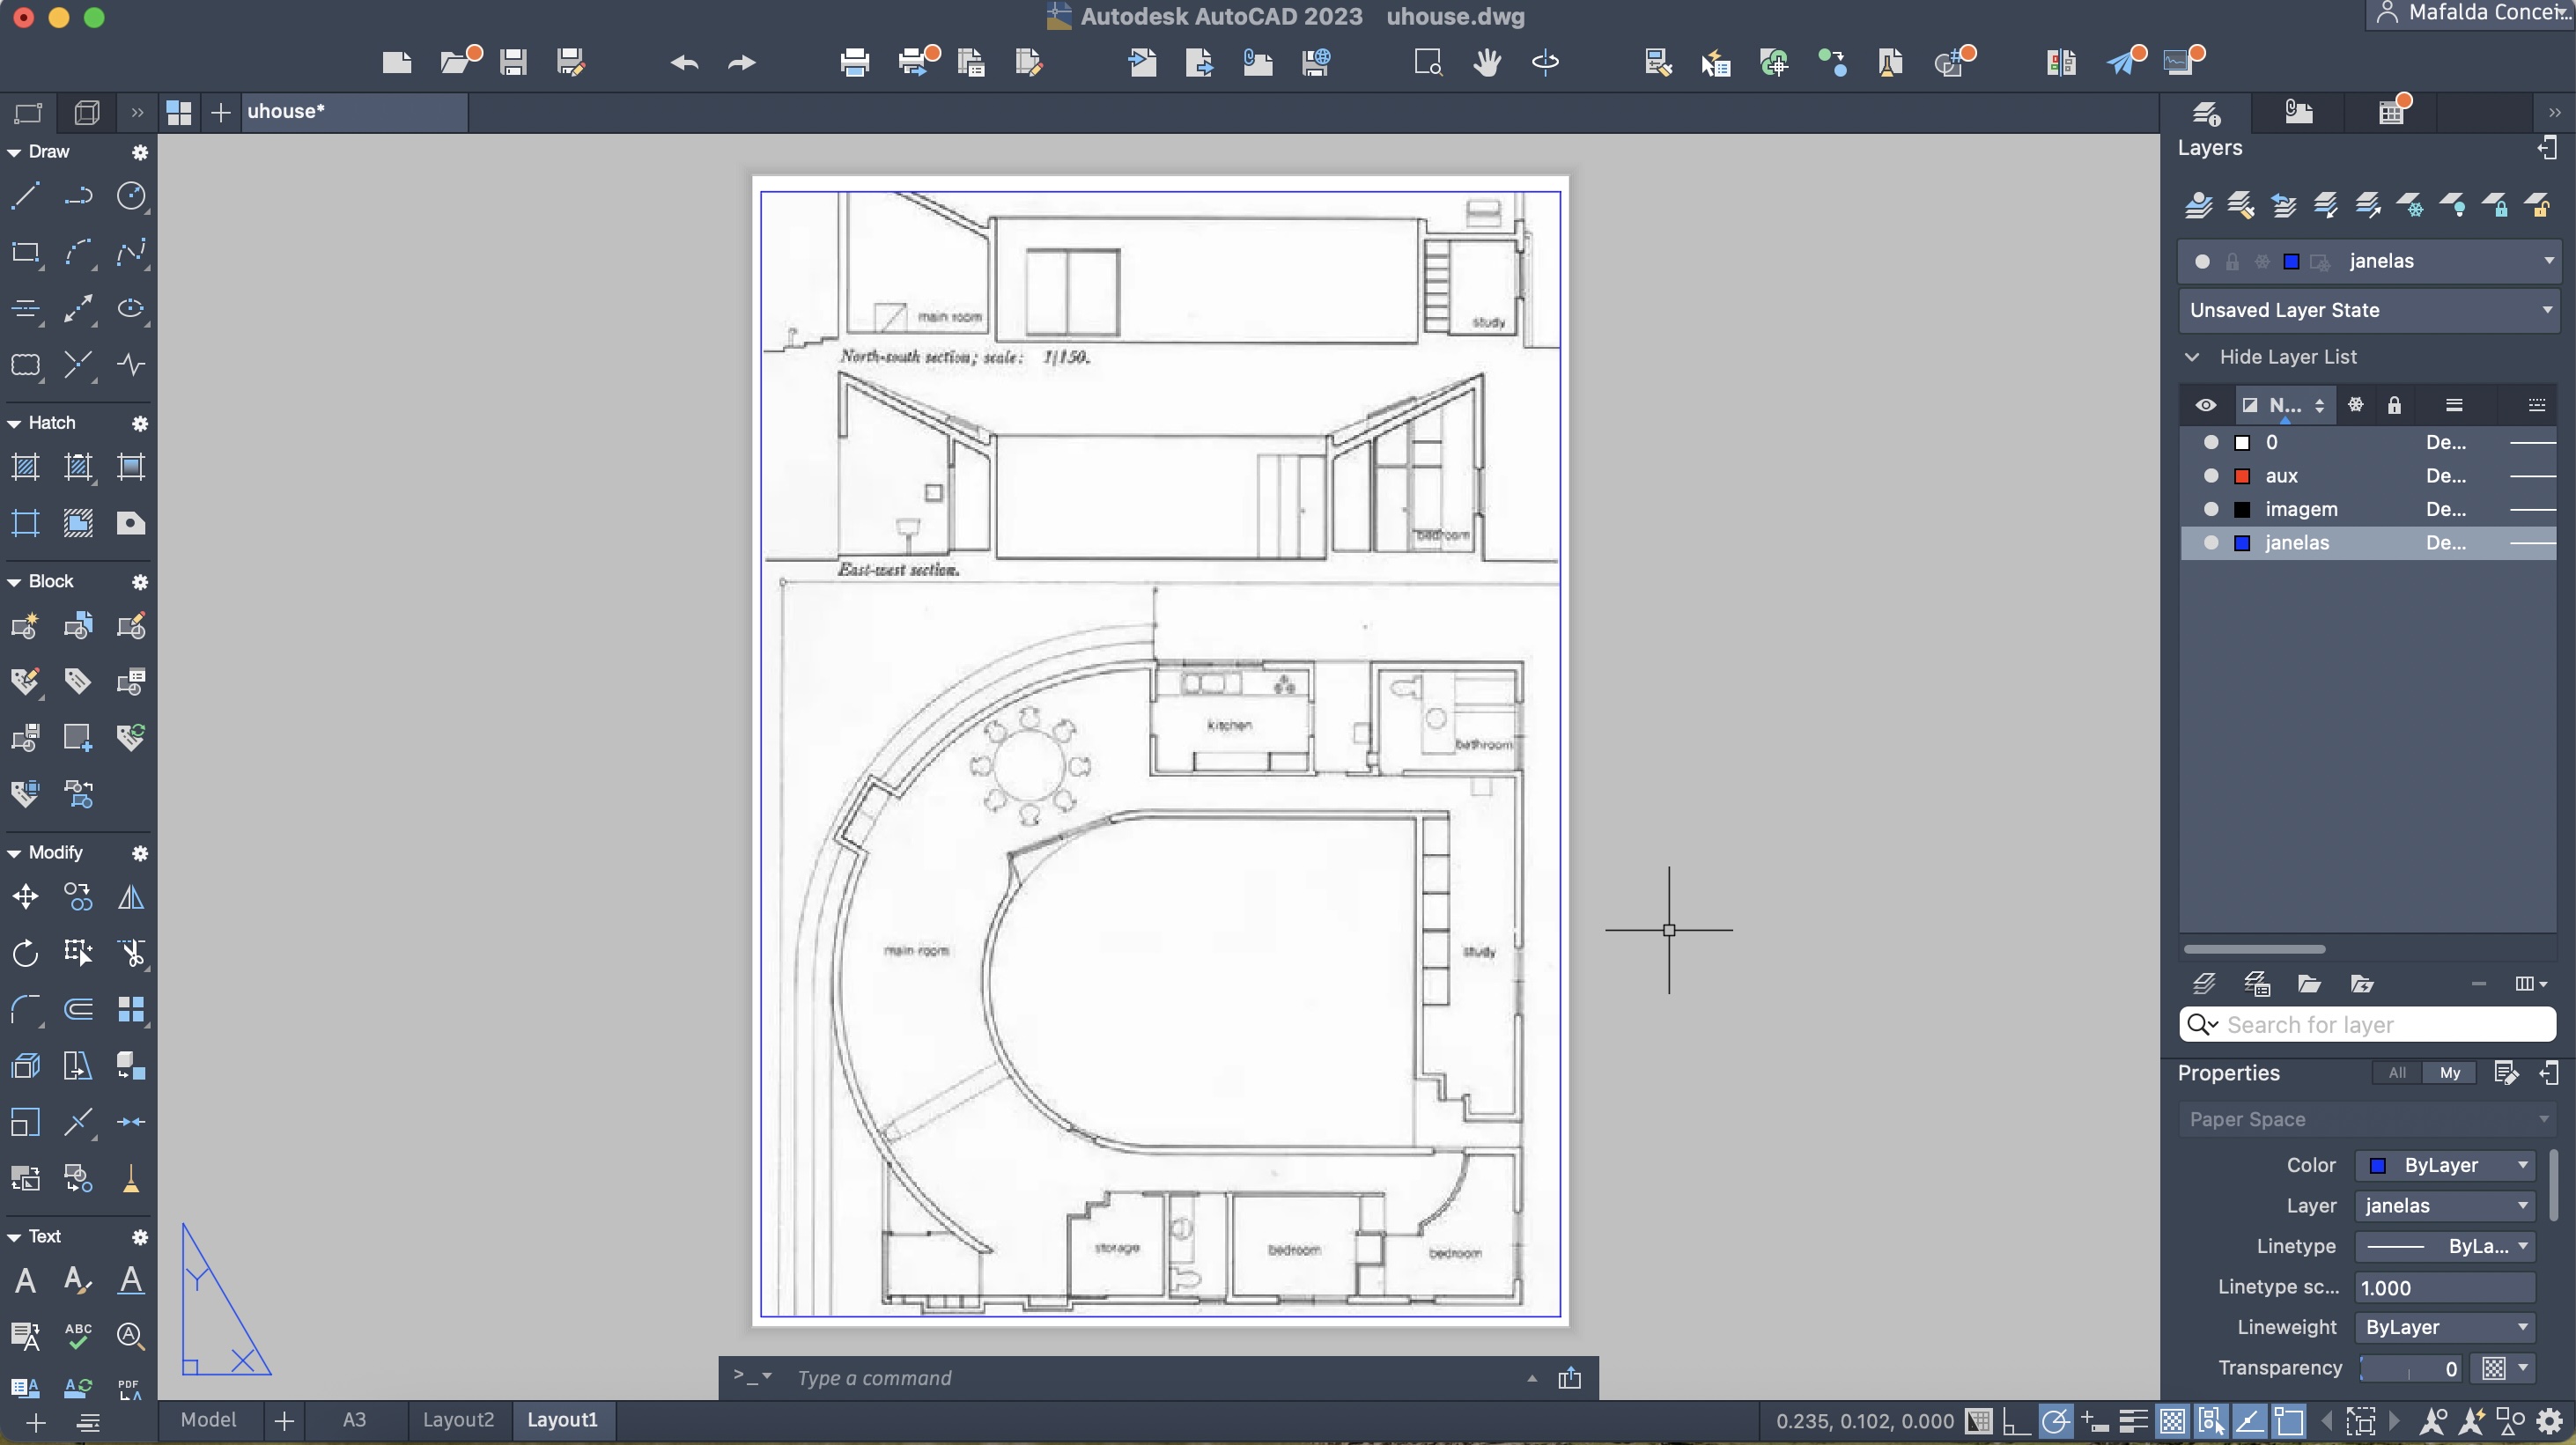This screenshot has width=2576, height=1445.
Task: Select the Pan hand tool in the toolbar
Action: coord(1487,63)
